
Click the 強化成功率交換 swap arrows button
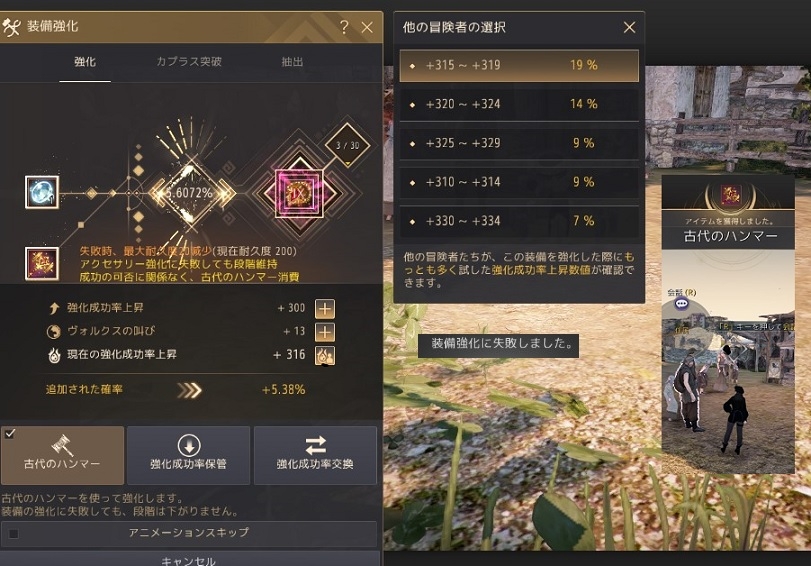(x=315, y=455)
